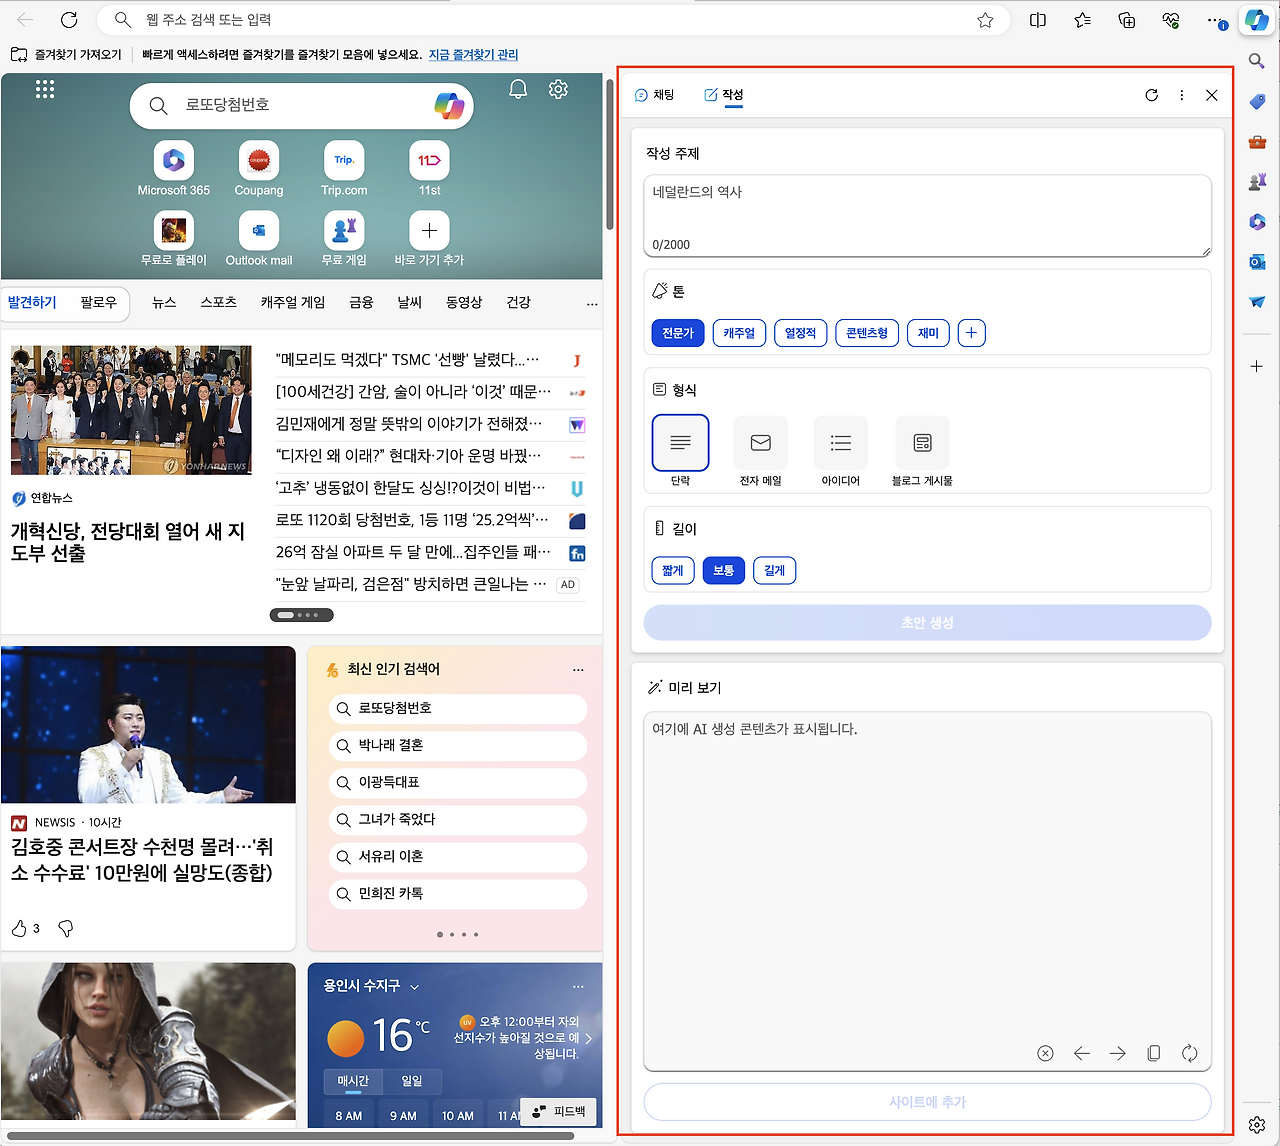Switch weather to 일일 tab

pyautogui.click(x=412, y=1081)
